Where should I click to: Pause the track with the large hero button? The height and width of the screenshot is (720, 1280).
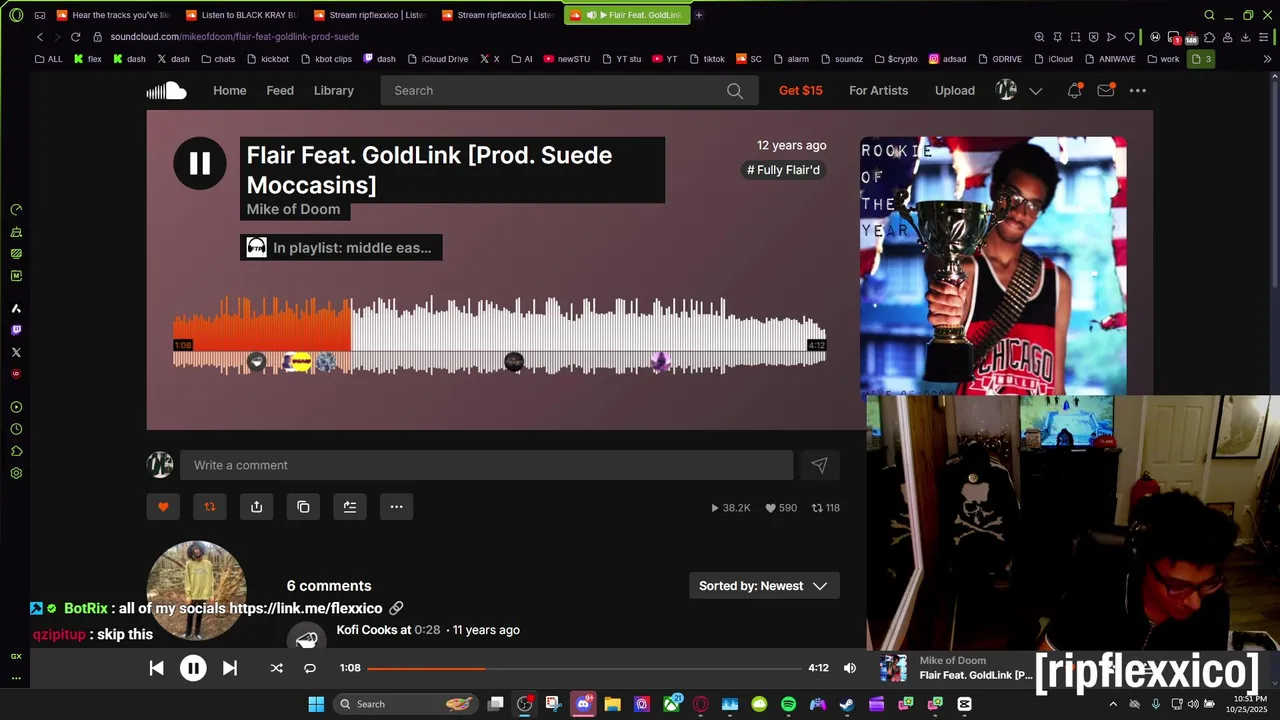click(x=200, y=163)
